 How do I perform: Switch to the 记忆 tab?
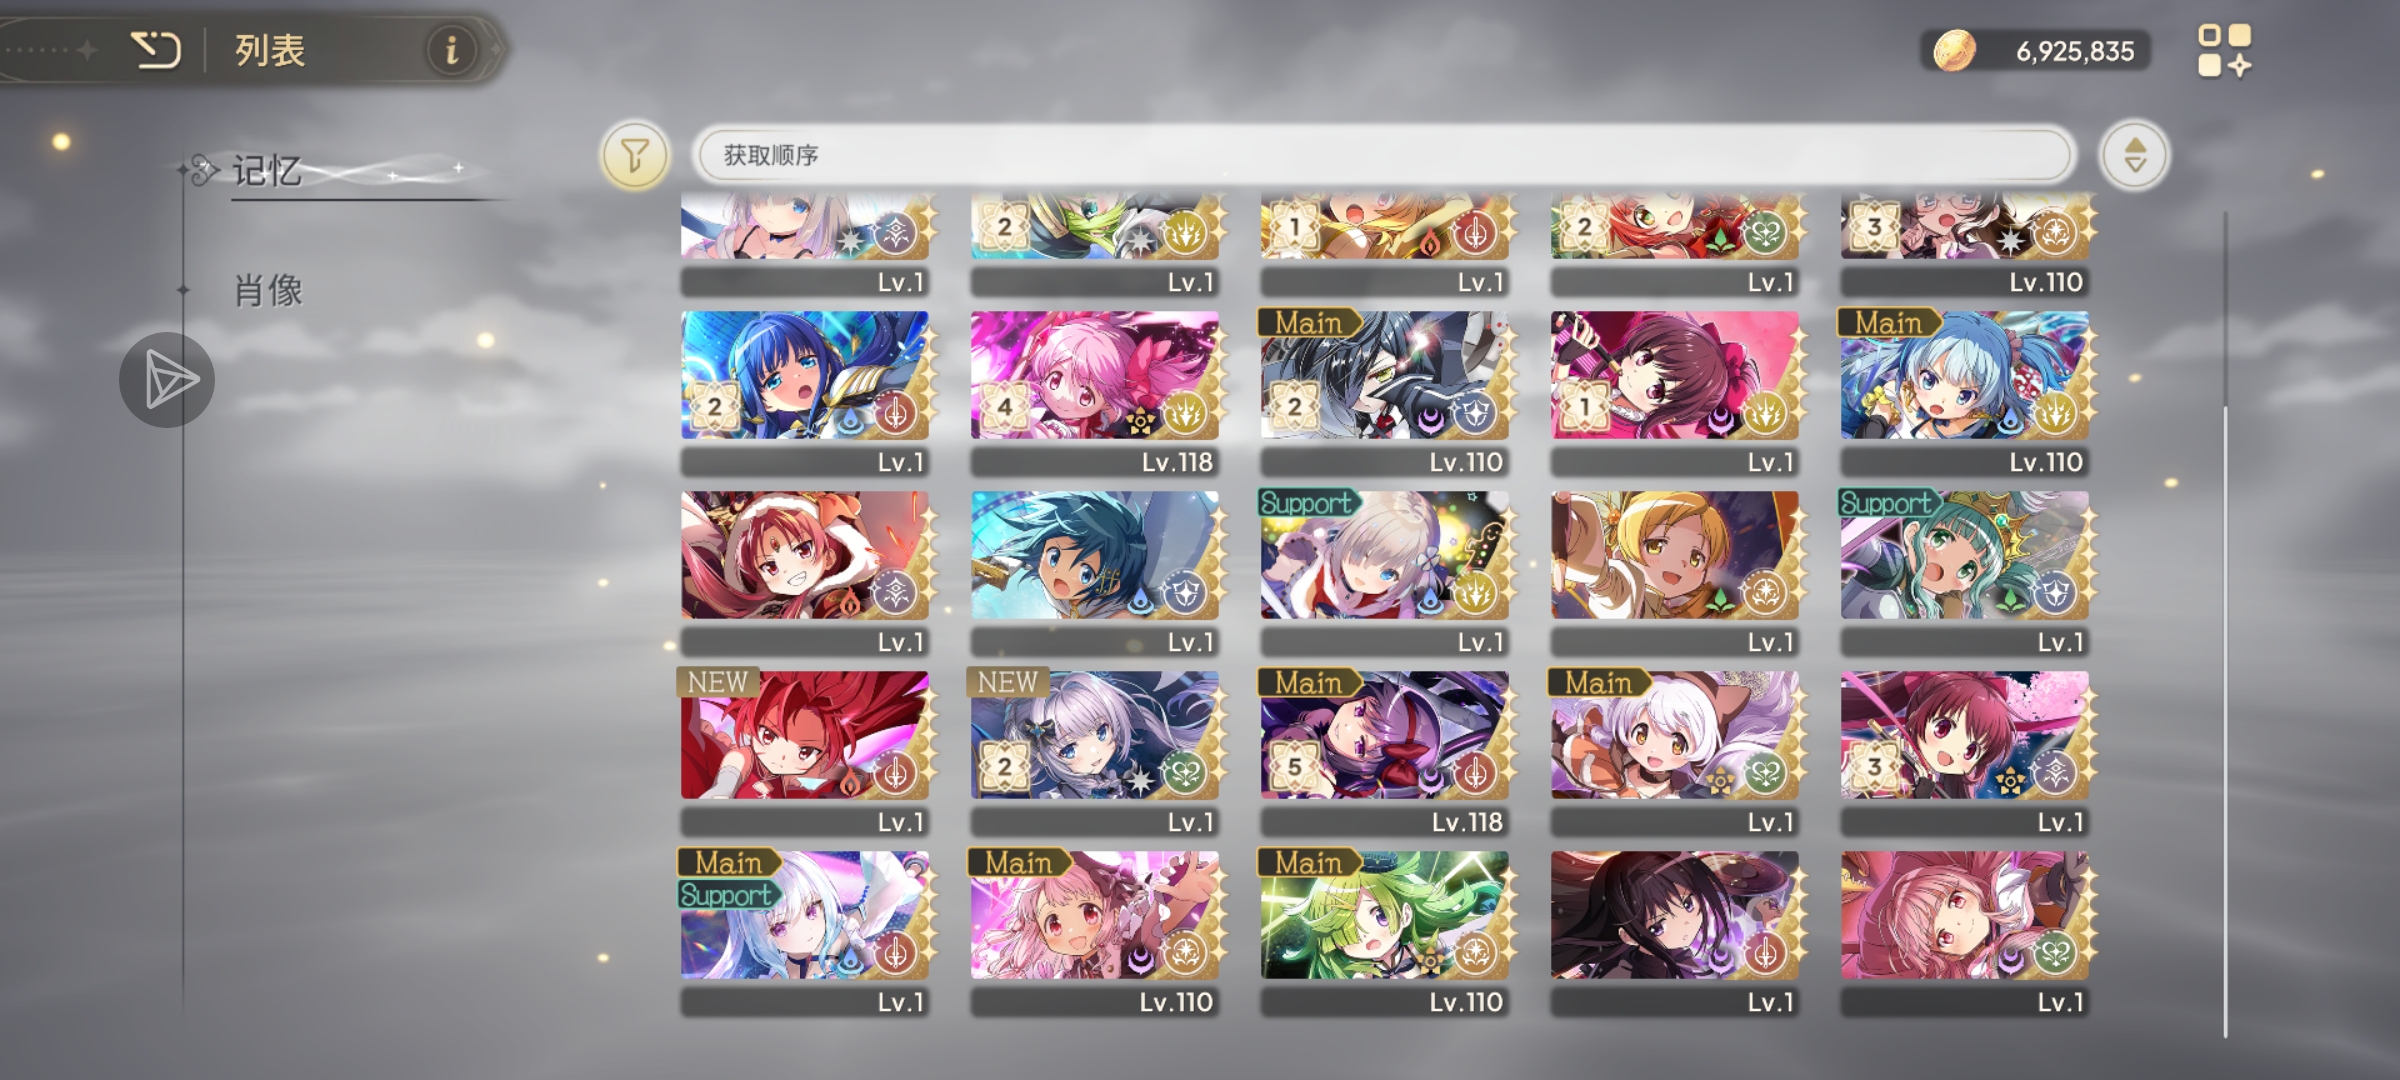(x=267, y=171)
